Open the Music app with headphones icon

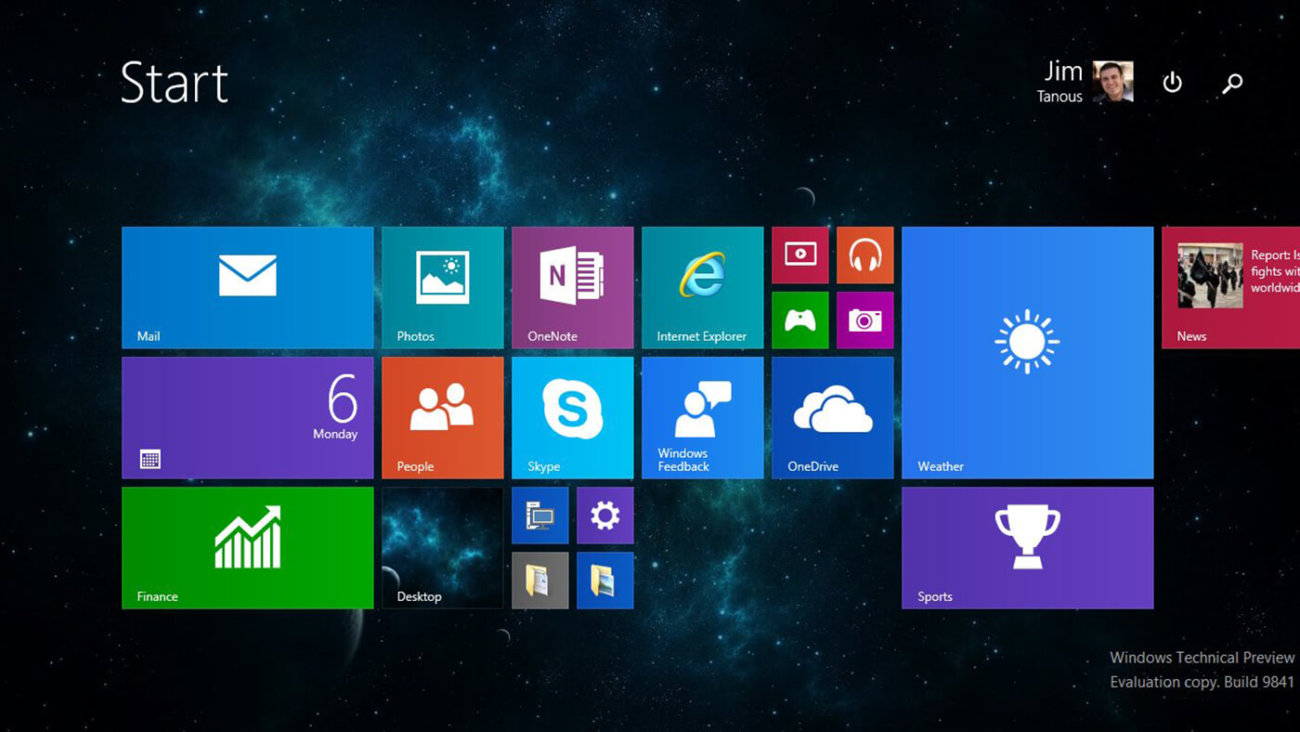tap(866, 253)
